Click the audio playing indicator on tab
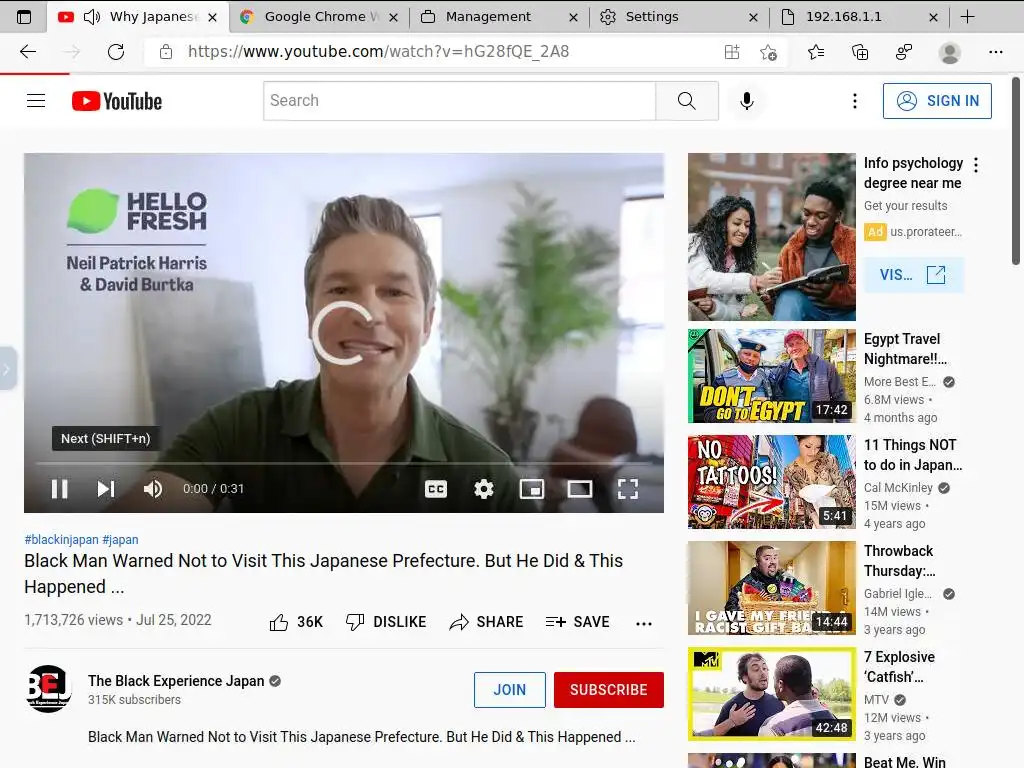1024x768 pixels. 92,17
